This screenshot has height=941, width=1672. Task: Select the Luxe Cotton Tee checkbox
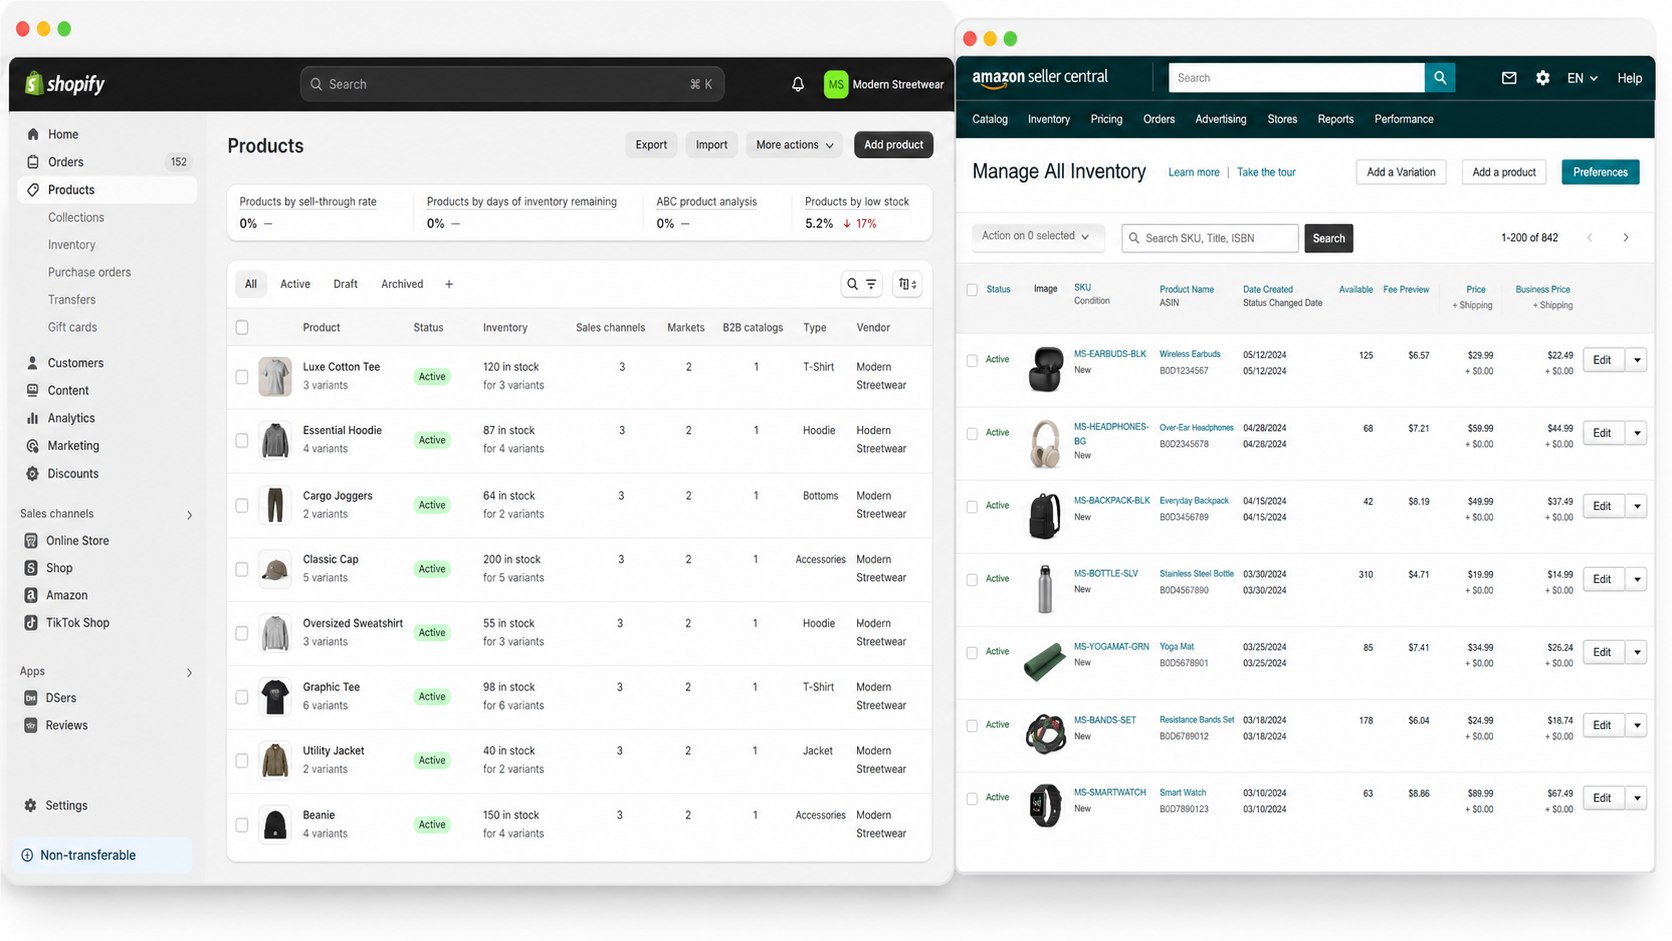tap(242, 377)
